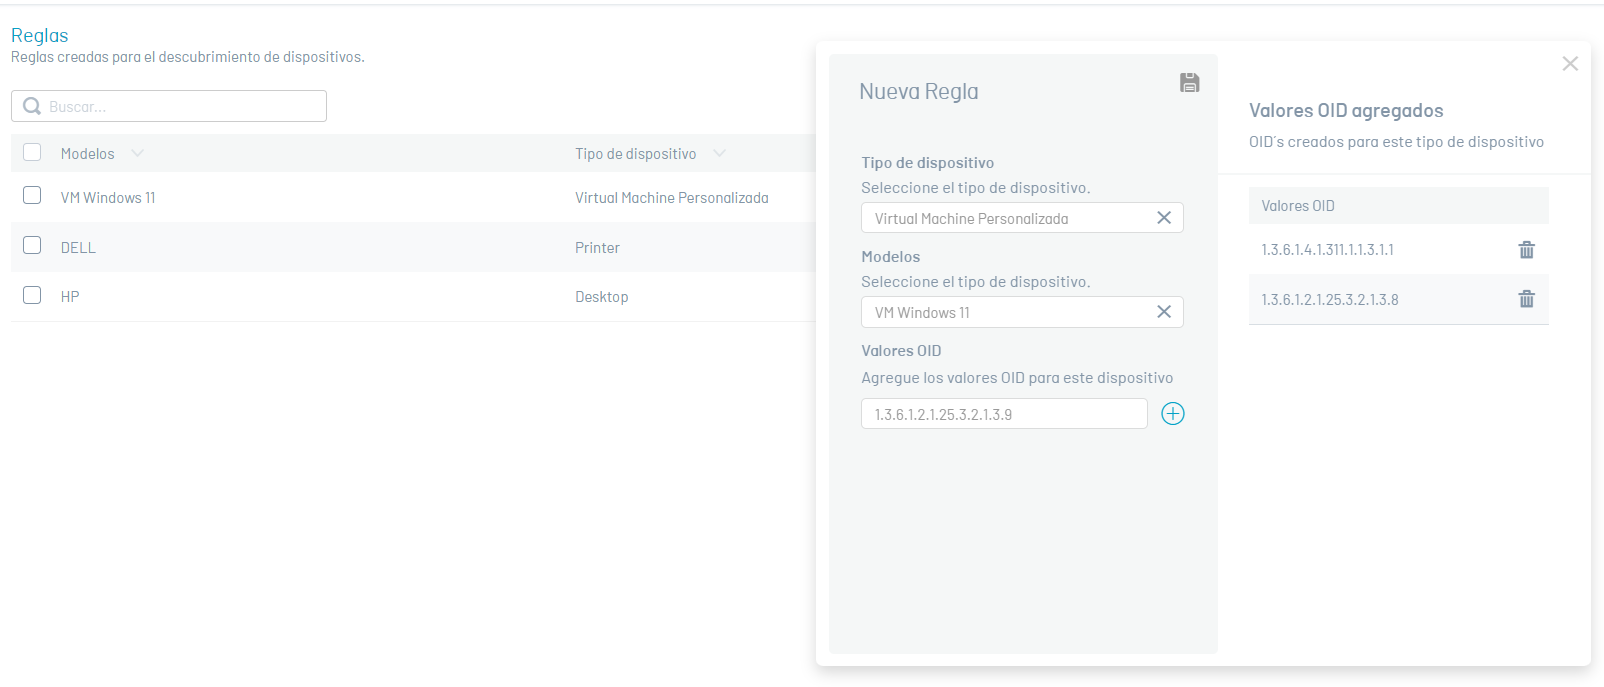1604x687 pixels.
Task: Open the Reglas heading link
Action: pyautogui.click(x=40, y=35)
